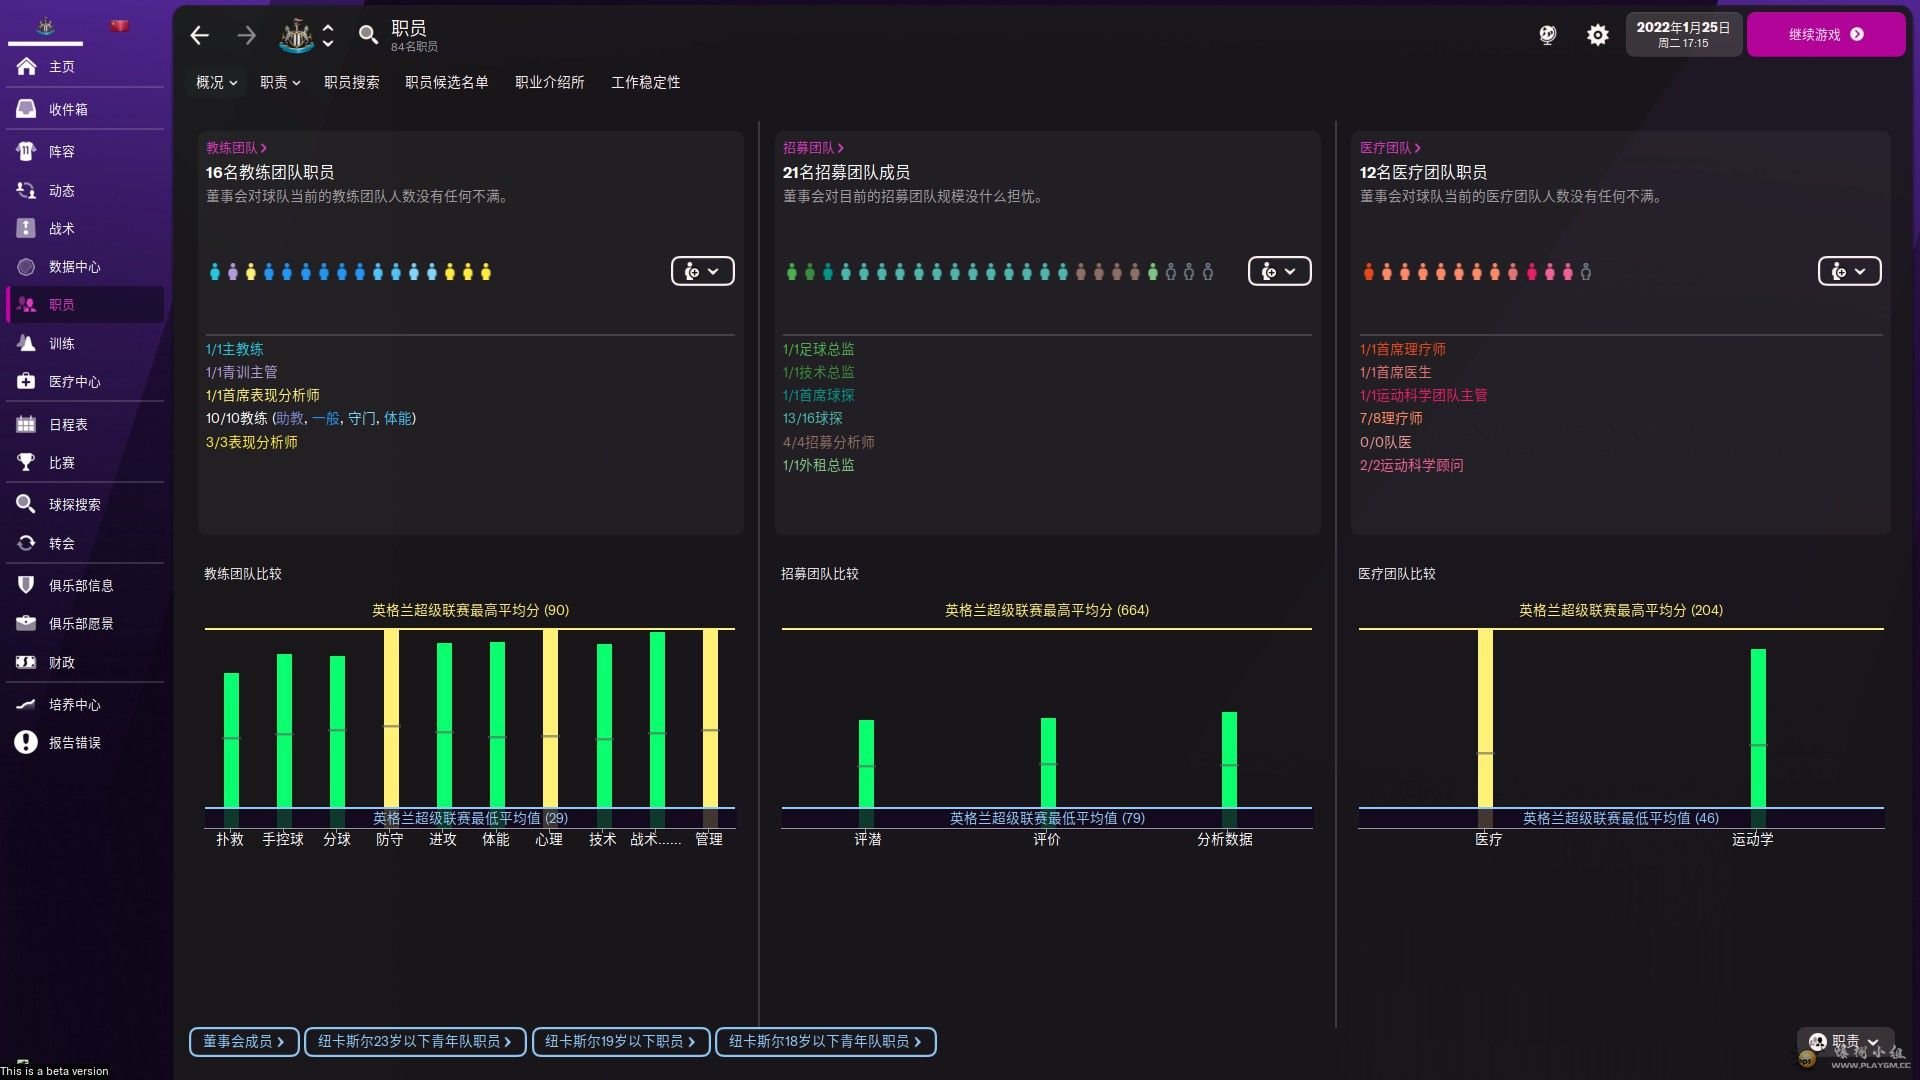
Task: Open the settings gear icon
Action: (x=1598, y=35)
